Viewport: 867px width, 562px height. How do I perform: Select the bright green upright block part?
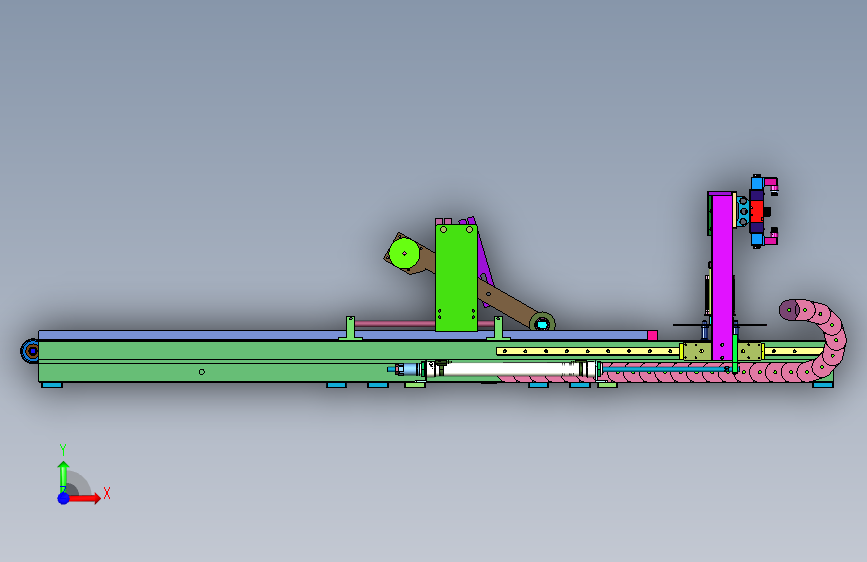(x=456, y=278)
